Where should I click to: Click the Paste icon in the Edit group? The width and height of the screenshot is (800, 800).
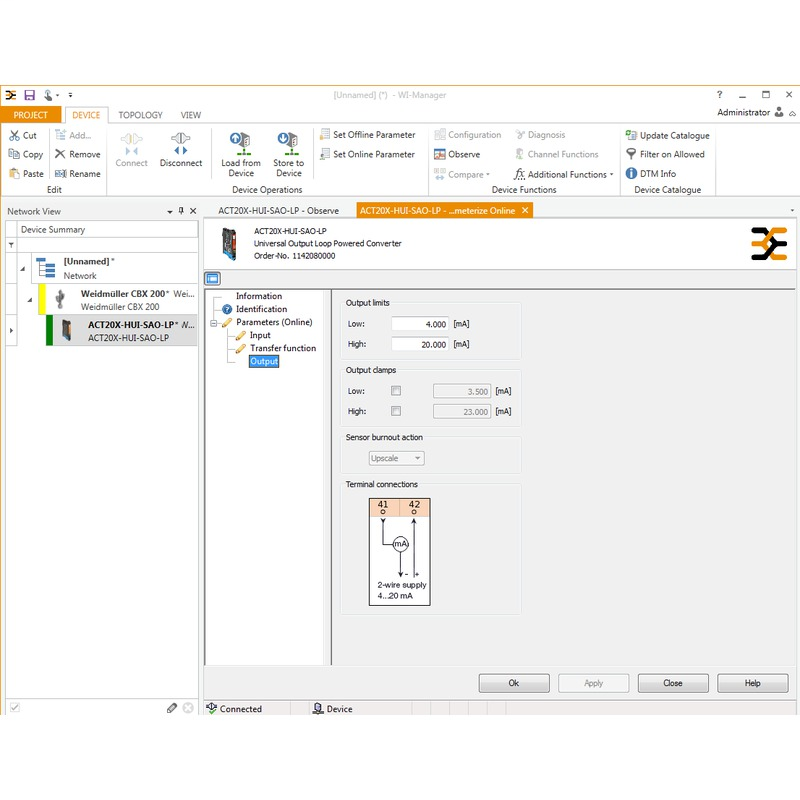(14, 173)
